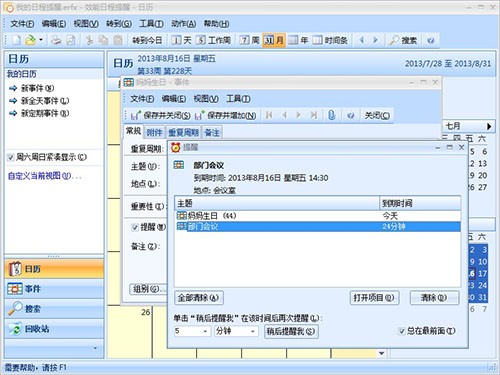Select the Month view toolbar button

click(x=274, y=40)
